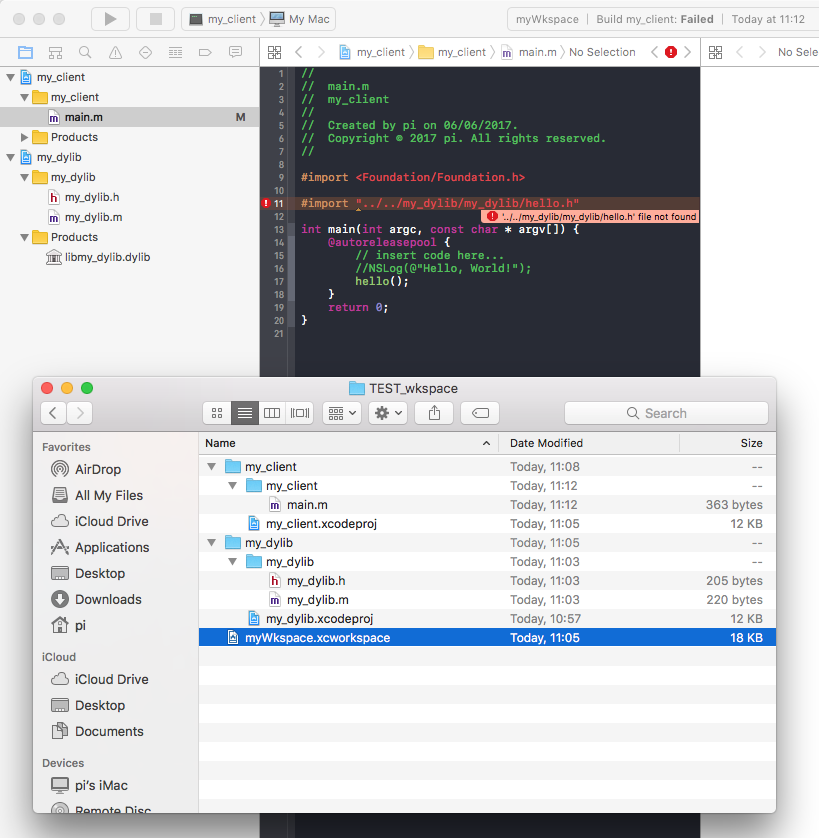Expand my_client's Products group in Xcode

[x=25, y=137]
